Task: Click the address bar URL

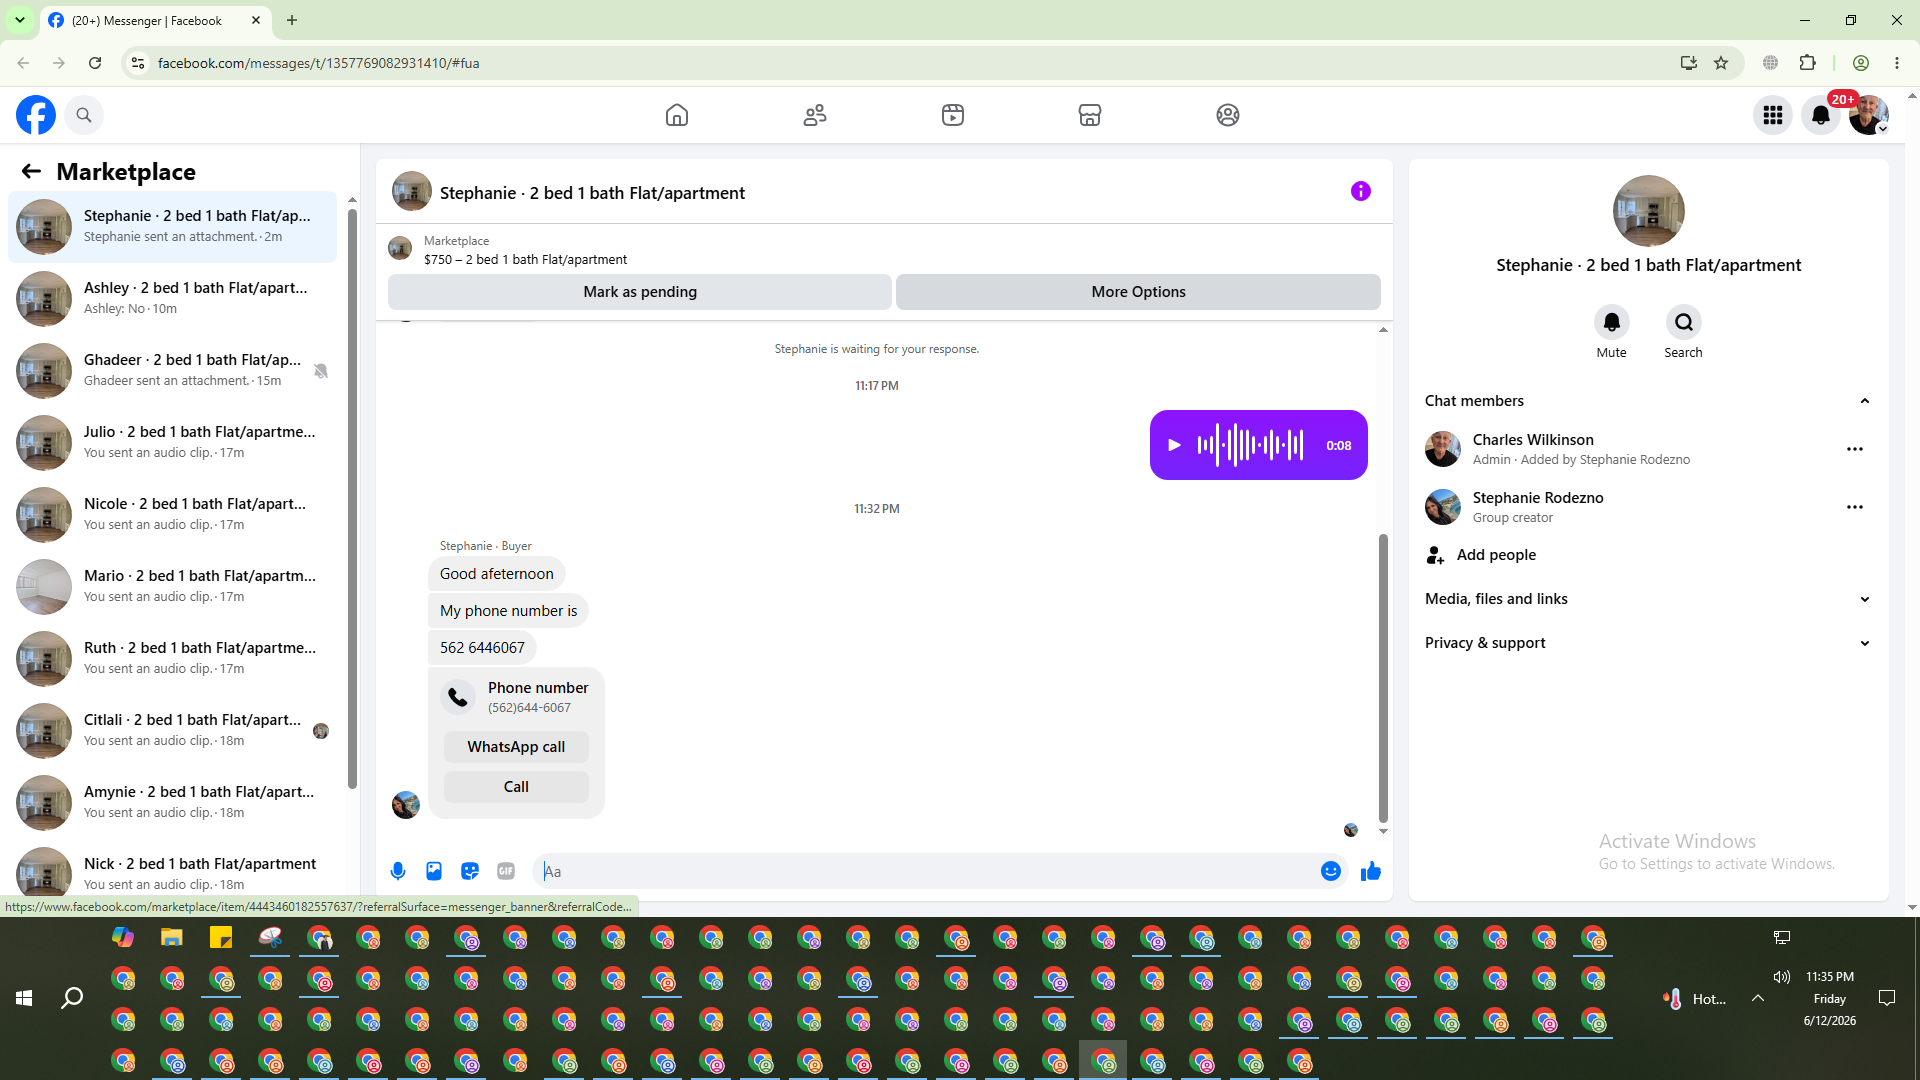Action: pos(319,63)
